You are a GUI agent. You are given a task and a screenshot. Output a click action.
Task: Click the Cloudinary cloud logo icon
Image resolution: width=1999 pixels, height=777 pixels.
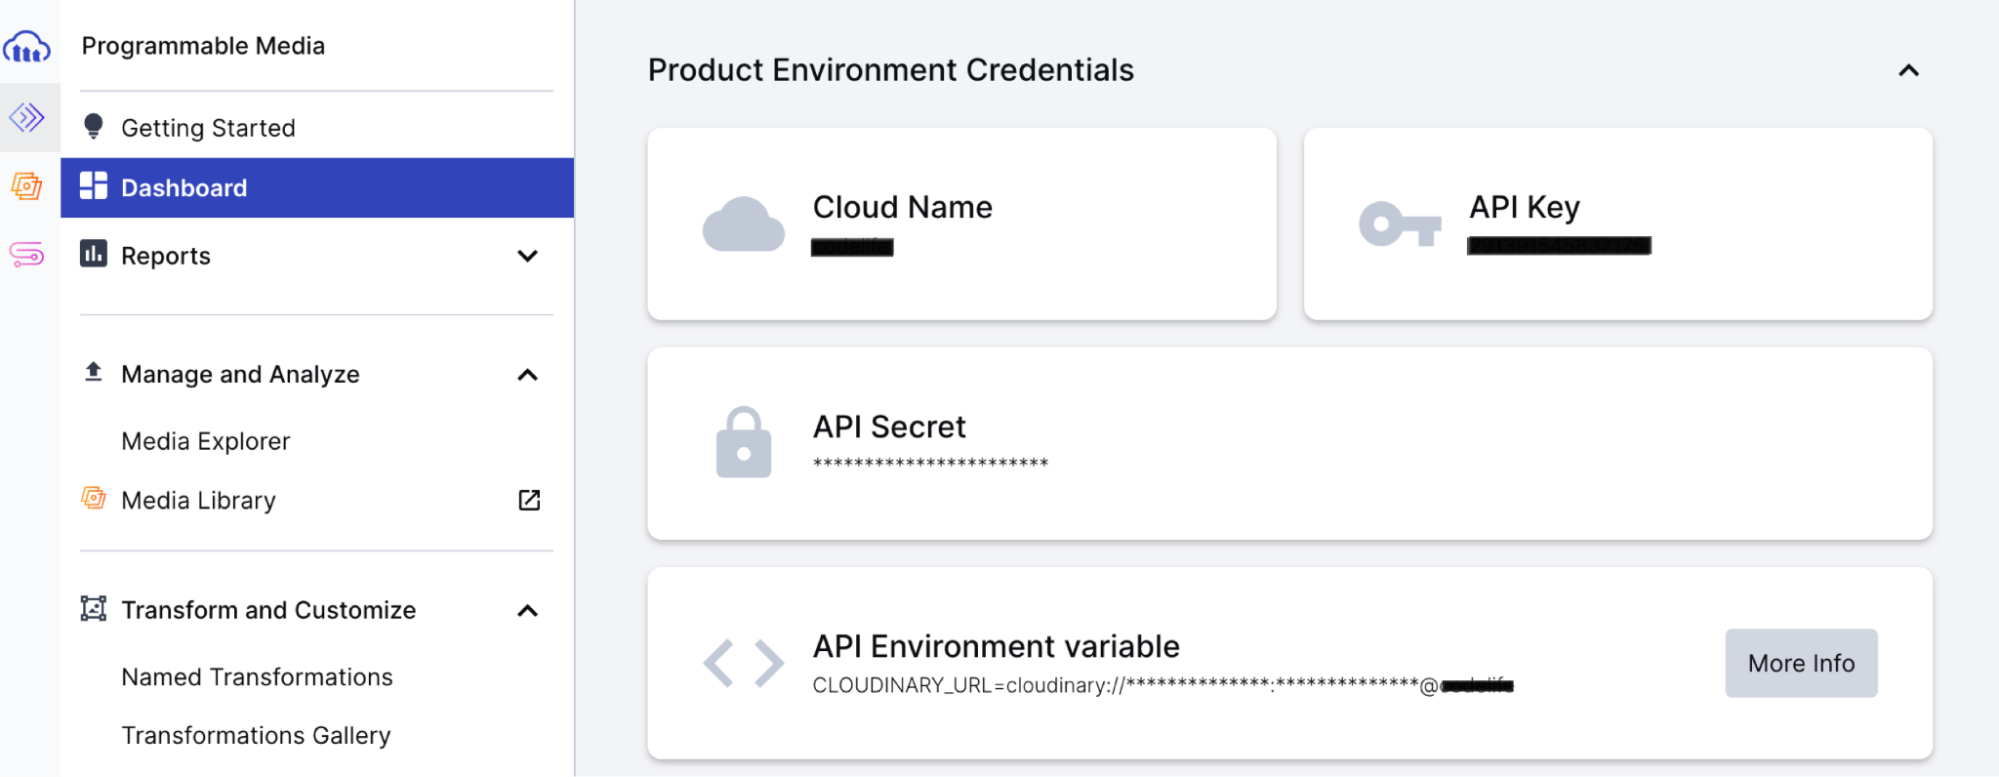pyautogui.click(x=27, y=46)
